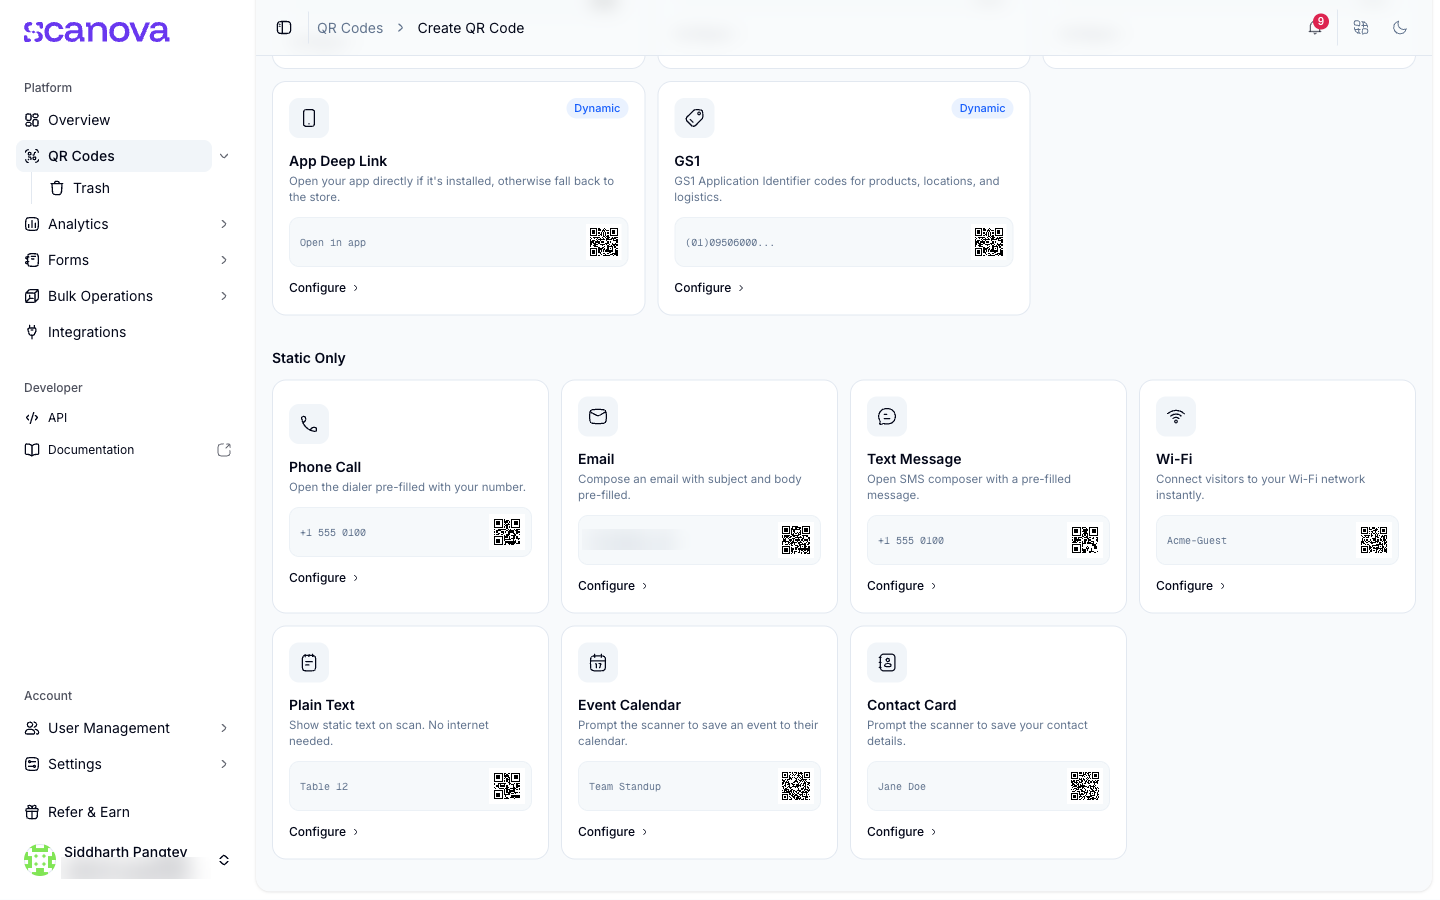Viewport: 1440px width, 900px height.
Task: Click the Phone Call handset icon
Action: click(309, 424)
